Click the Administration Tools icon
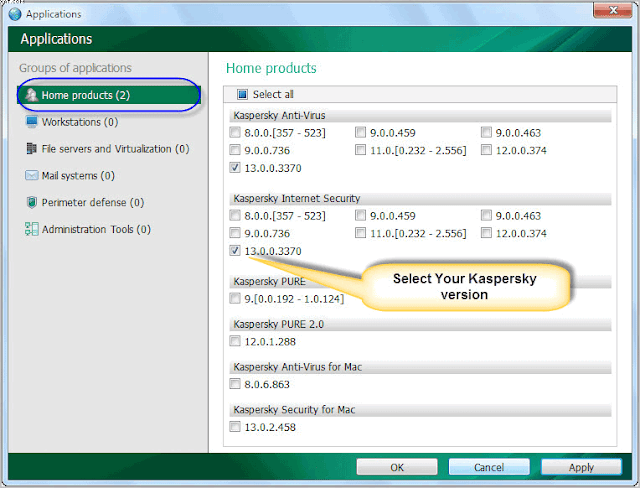 pos(31,229)
